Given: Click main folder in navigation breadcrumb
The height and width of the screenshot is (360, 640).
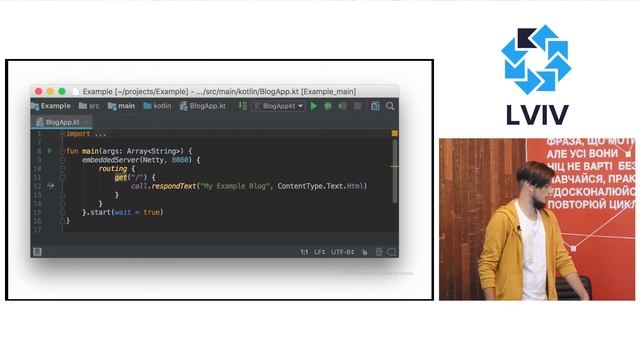Looking at the screenshot, I should [121, 106].
